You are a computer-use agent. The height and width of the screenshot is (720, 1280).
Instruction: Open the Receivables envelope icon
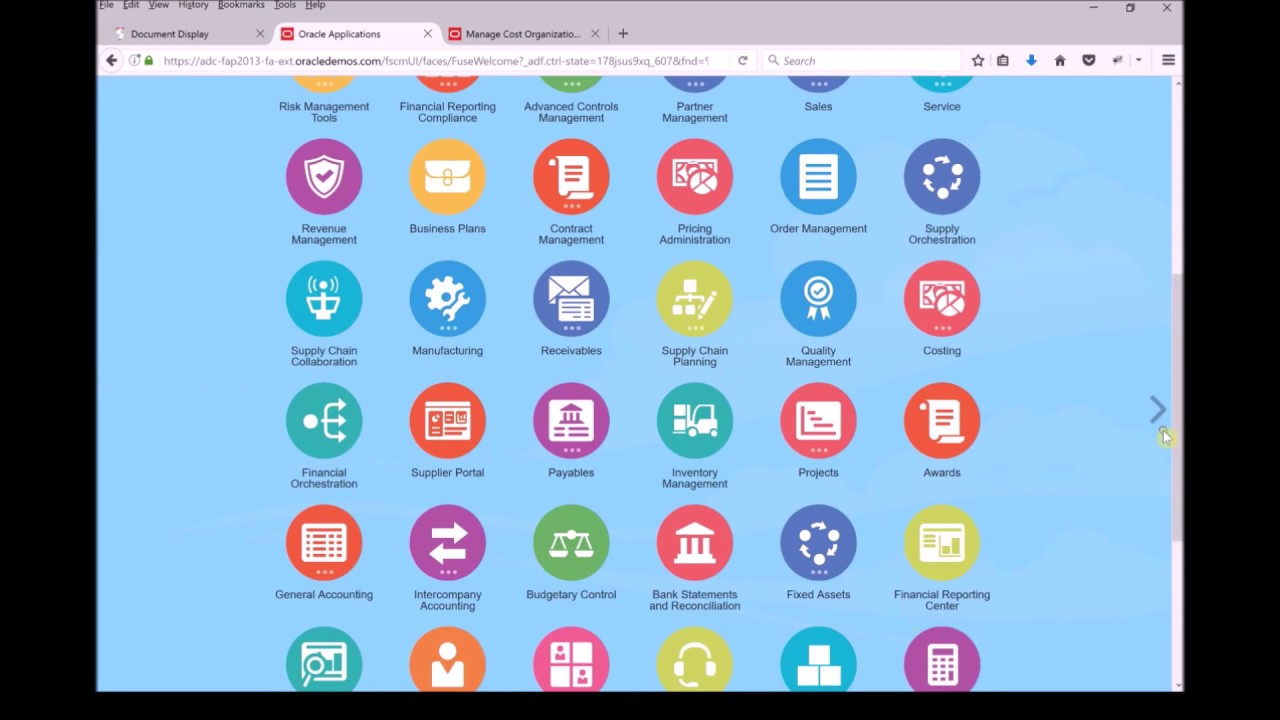(x=571, y=298)
